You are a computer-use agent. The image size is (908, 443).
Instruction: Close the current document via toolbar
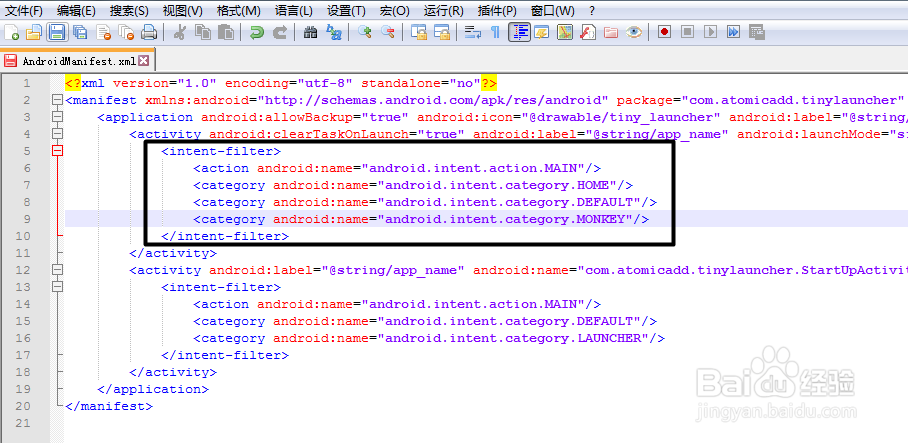104,32
